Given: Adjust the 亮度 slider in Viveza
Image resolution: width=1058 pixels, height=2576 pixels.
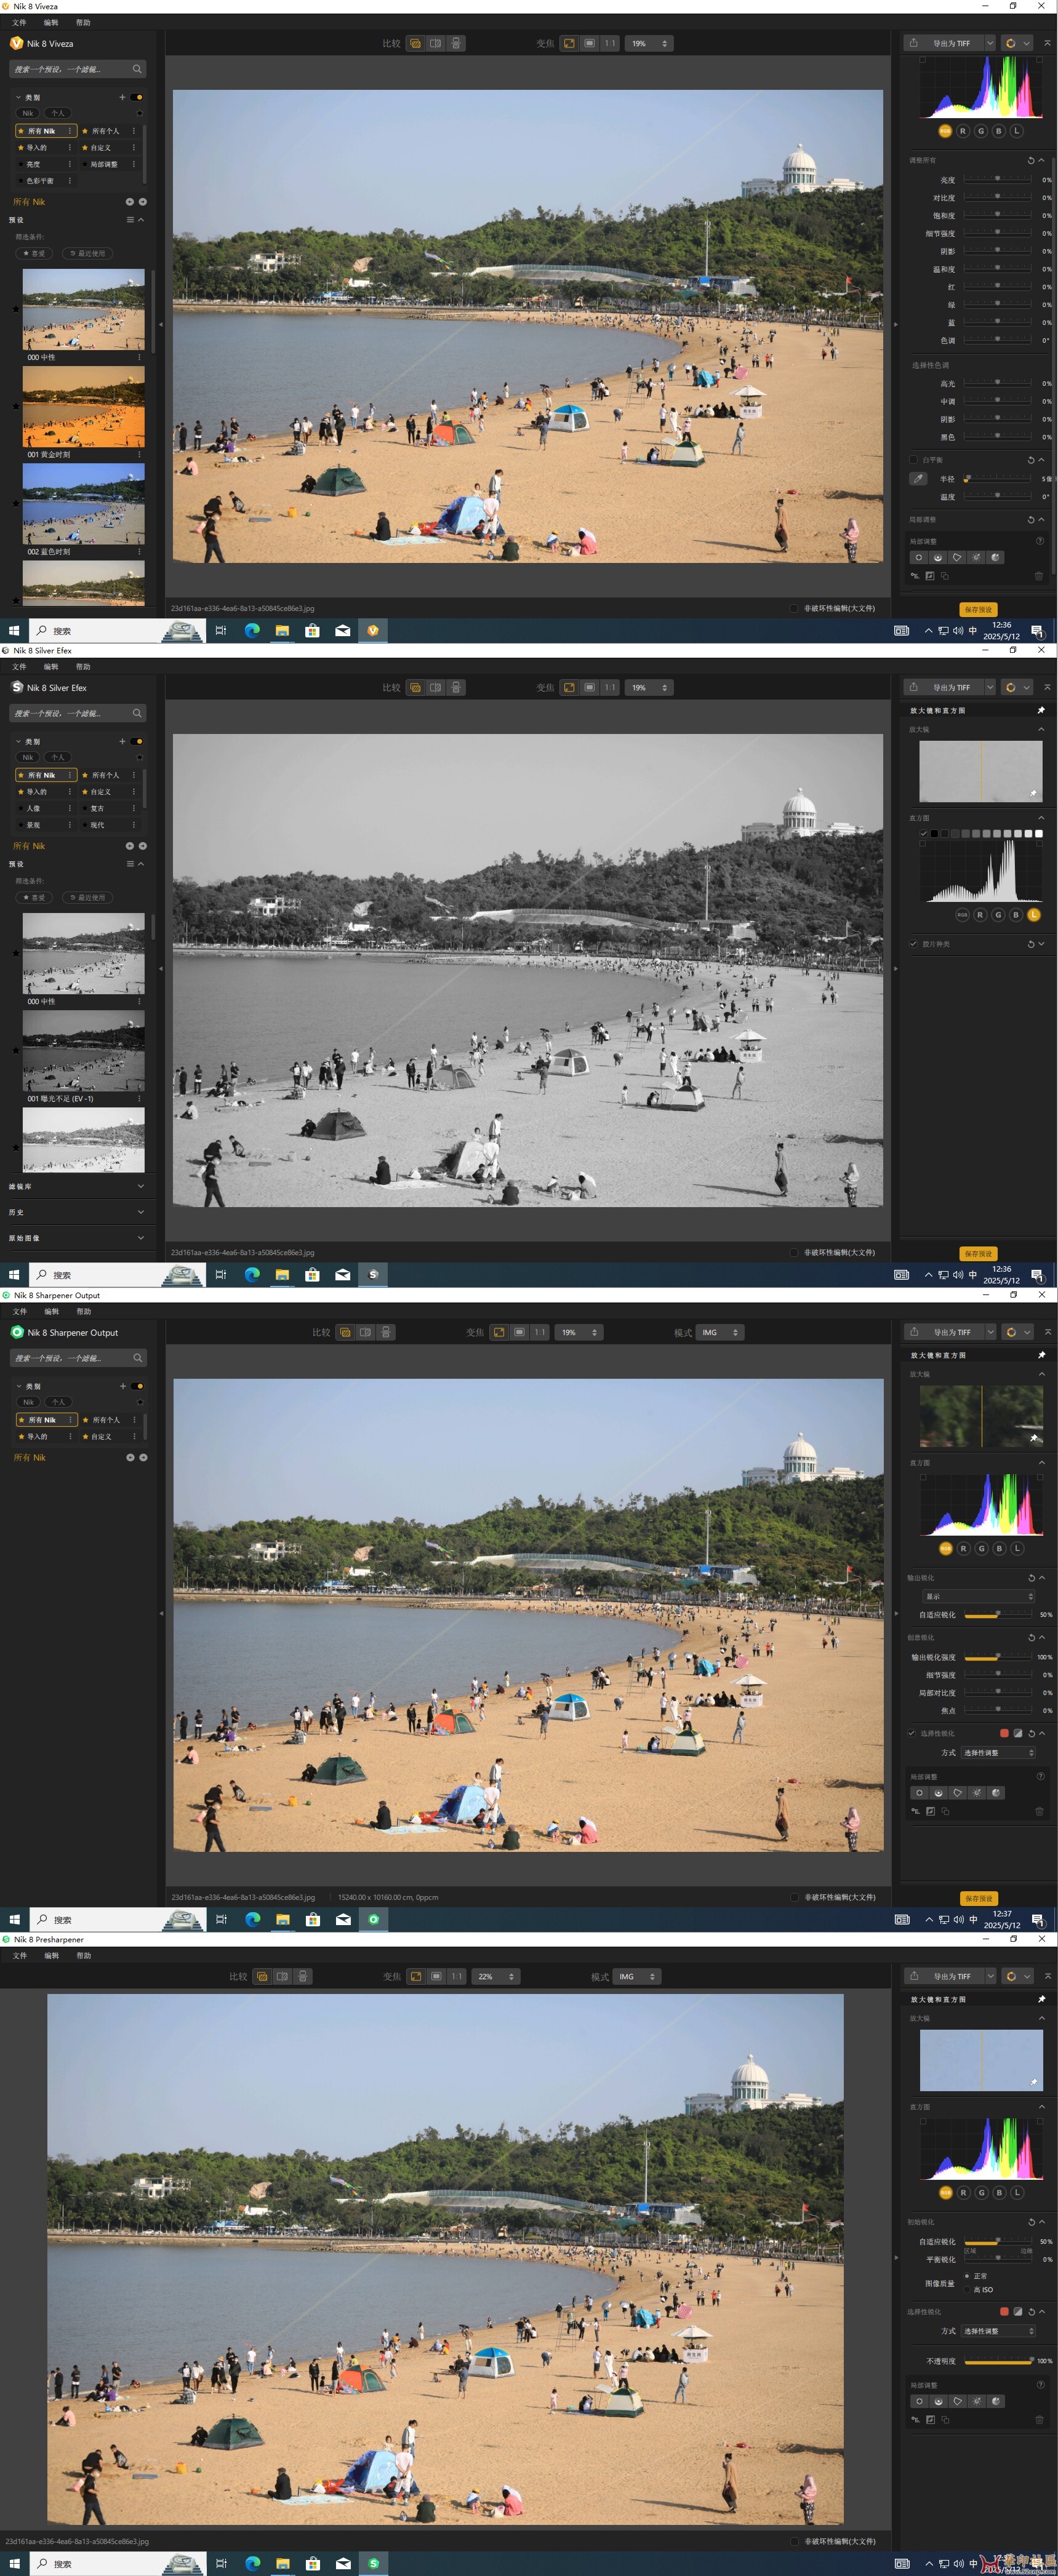Looking at the screenshot, I should 997,180.
